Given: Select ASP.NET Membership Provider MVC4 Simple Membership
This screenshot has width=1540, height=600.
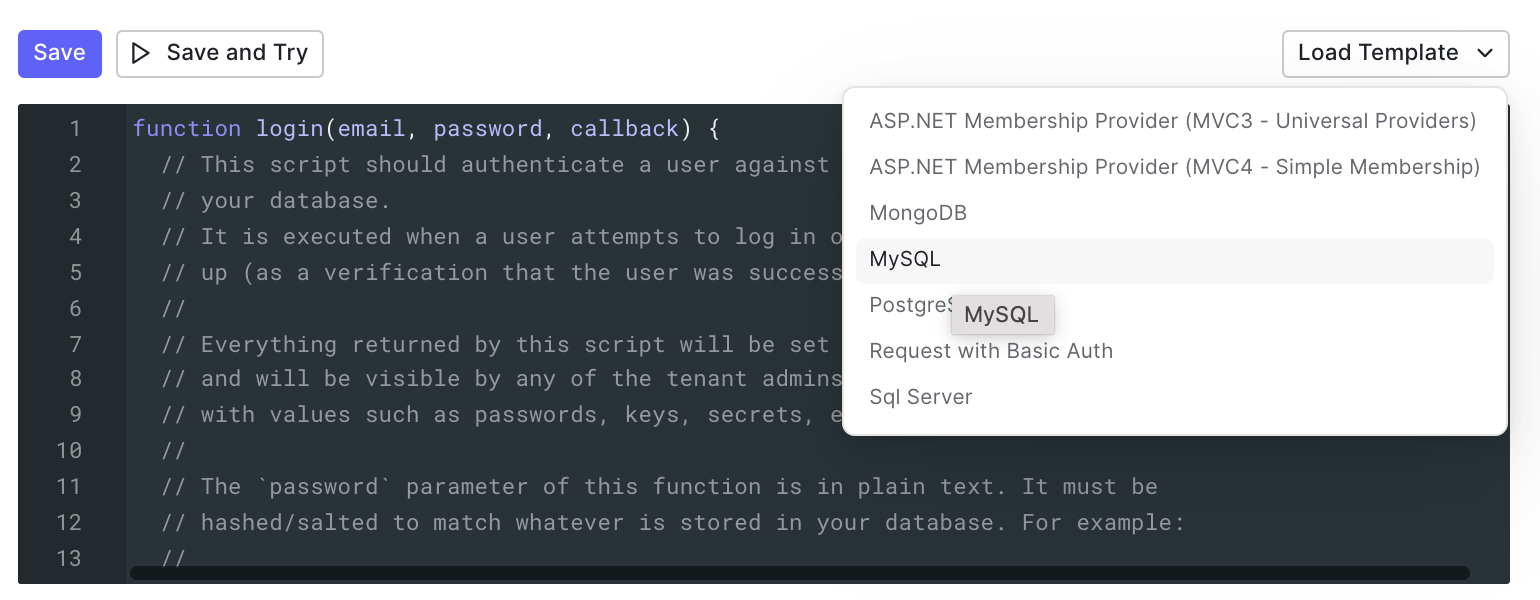Looking at the screenshot, I should 1175,167.
